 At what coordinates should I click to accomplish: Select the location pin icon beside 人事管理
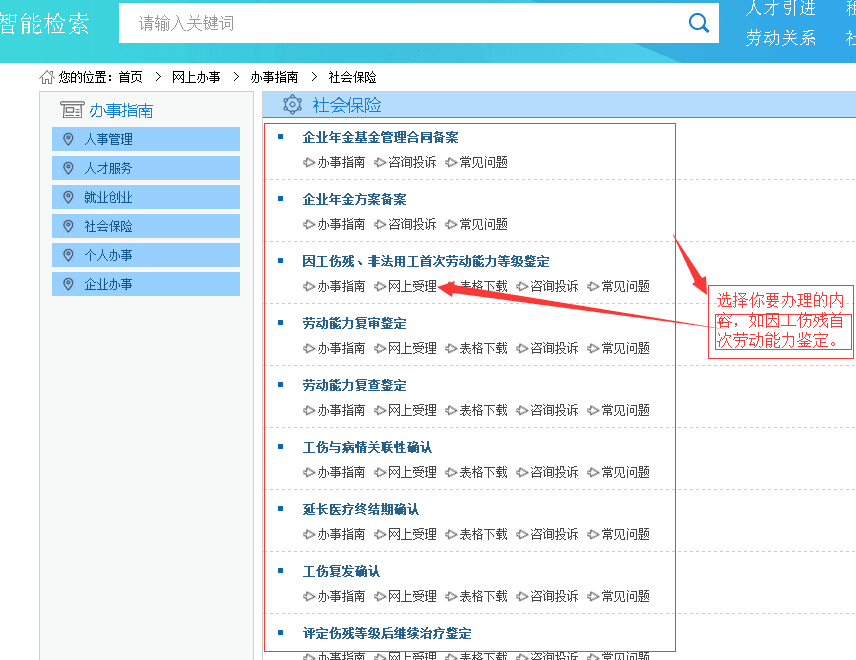pyautogui.click(x=68, y=139)
